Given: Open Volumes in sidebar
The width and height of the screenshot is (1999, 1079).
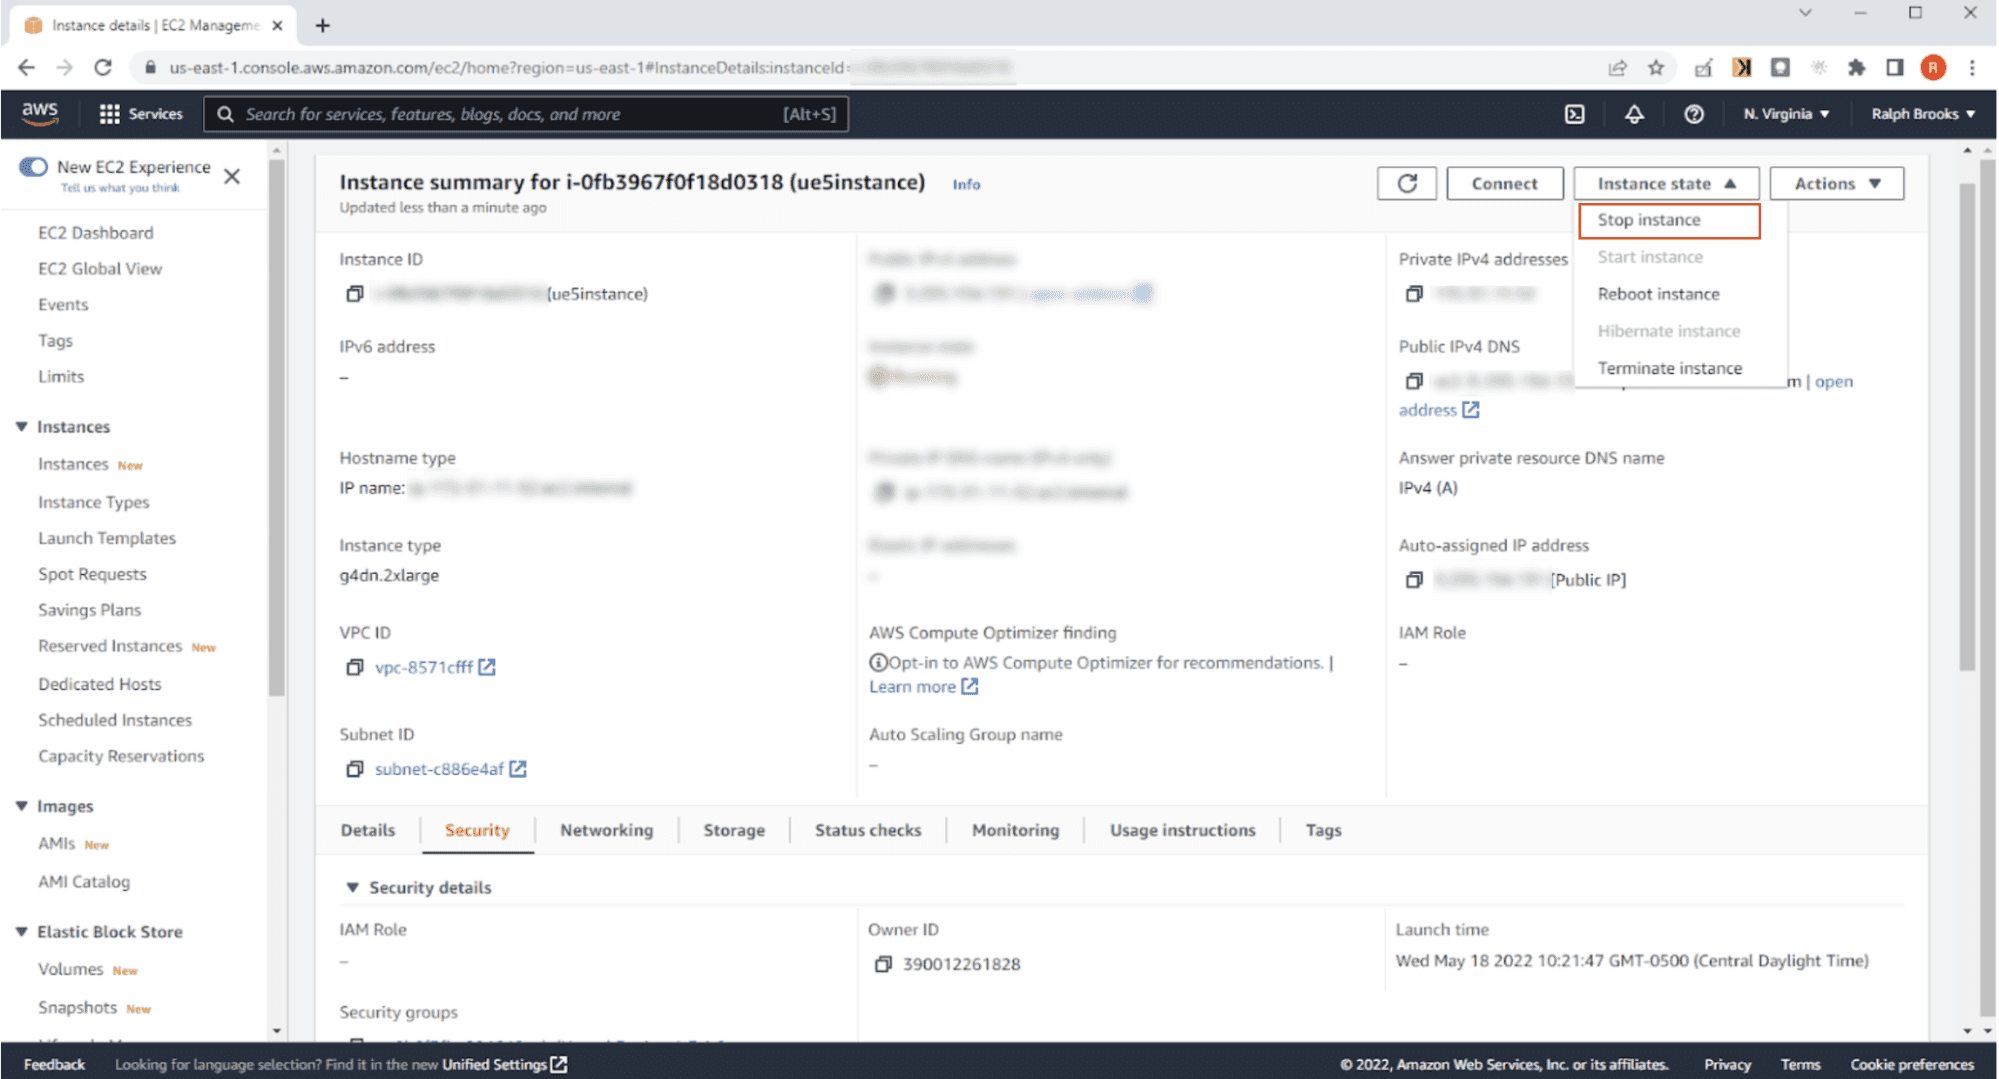Looking at the screenshot, I should tap(70, 969).
